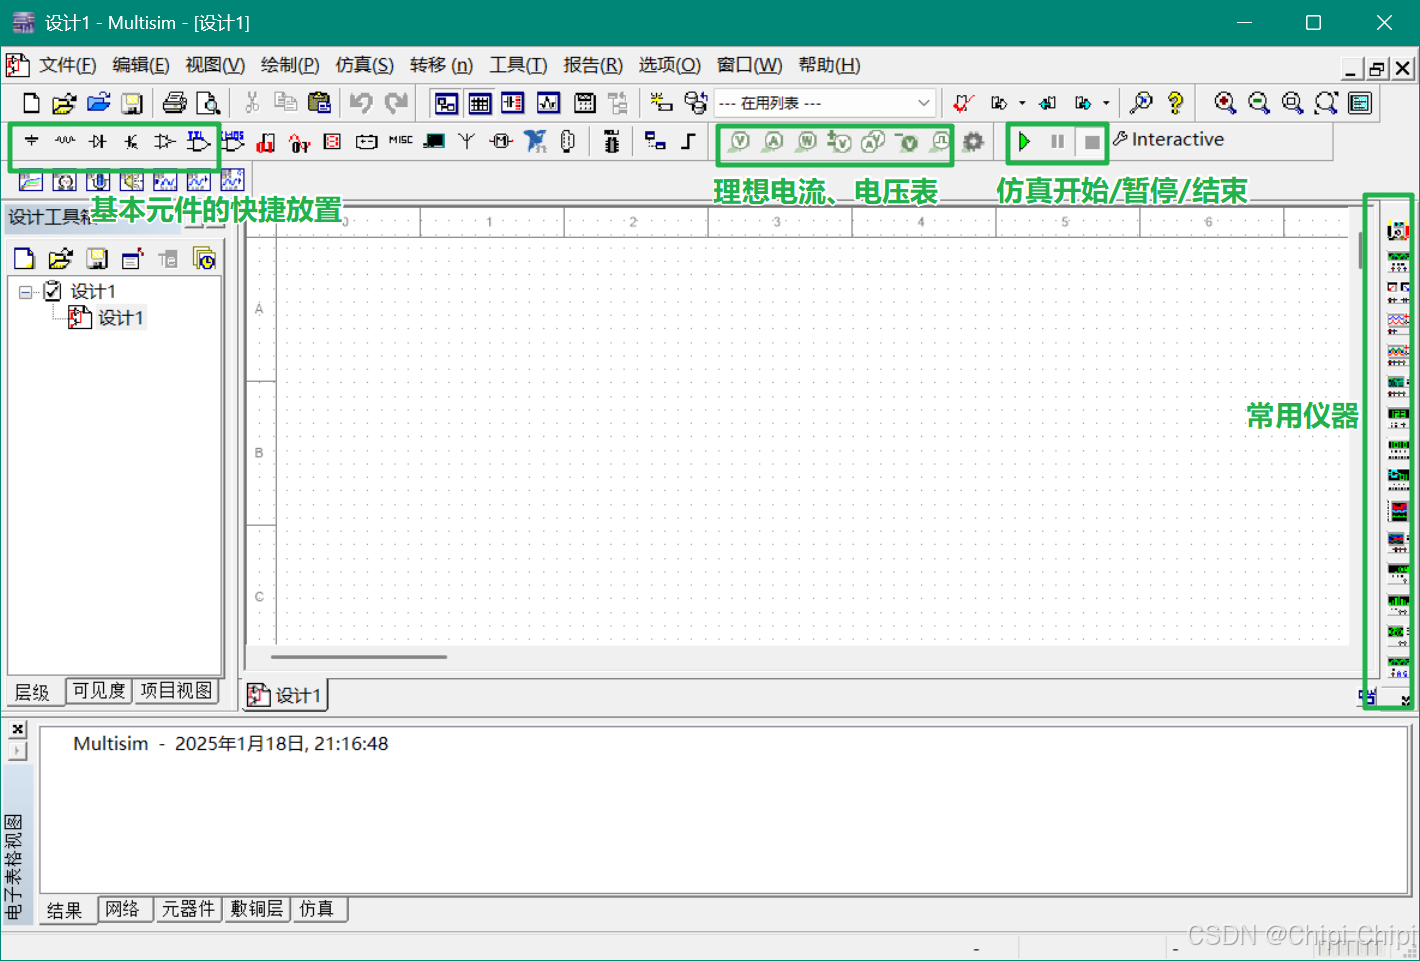The image size is (1420, 961).
Task: Print the circuit
Action: point(175,103)
